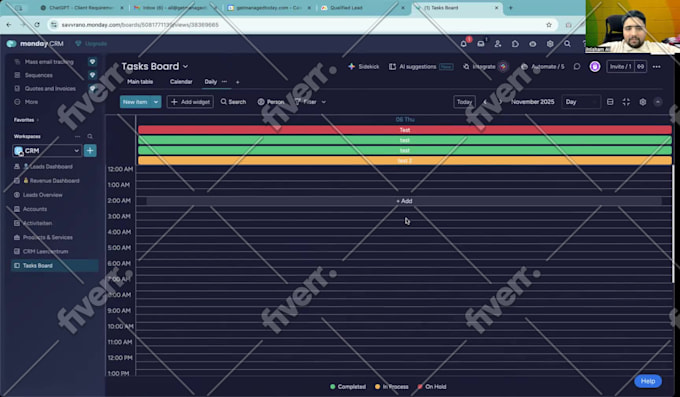Open the apps marketplace puzzle icon
The image size is (680, 397).
[x=515, y=44]
